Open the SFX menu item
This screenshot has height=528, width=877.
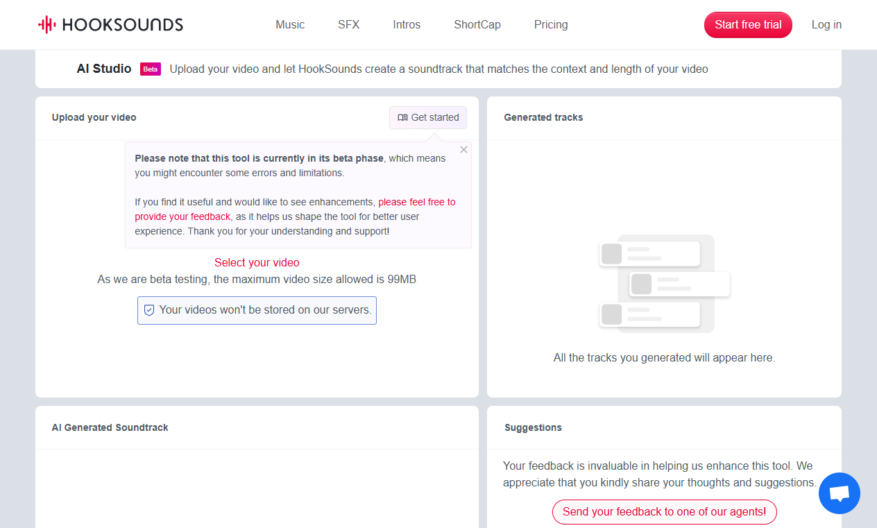coord(348,25)
